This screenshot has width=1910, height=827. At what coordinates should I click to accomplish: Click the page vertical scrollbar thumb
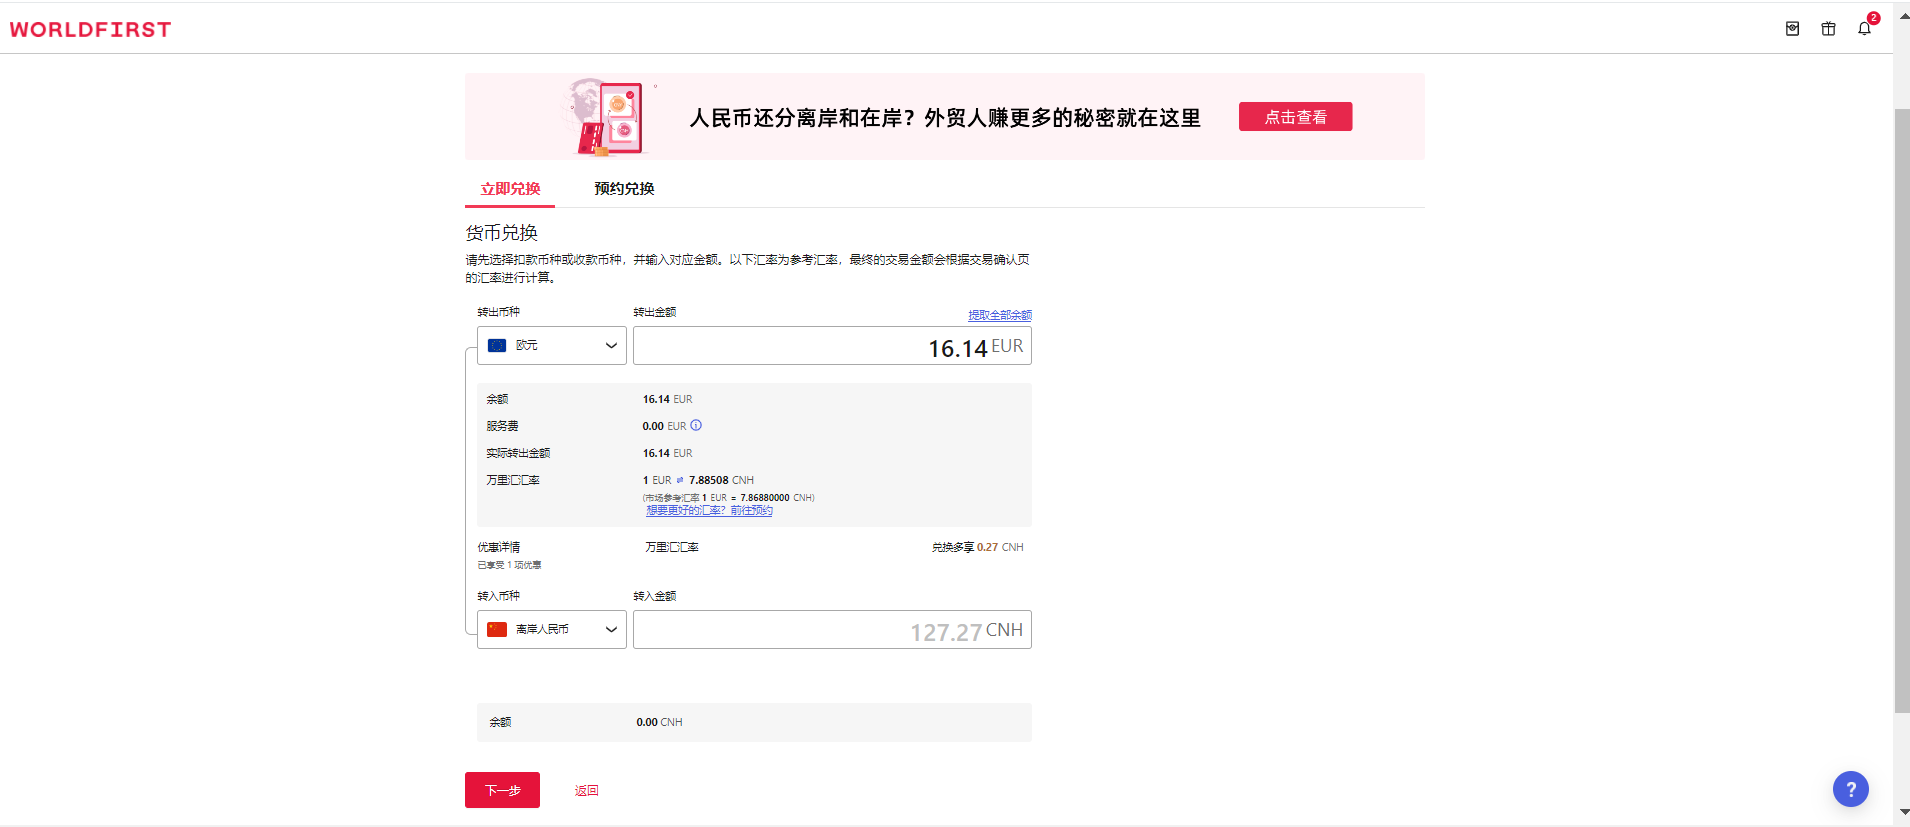[x=1902, y=410]
